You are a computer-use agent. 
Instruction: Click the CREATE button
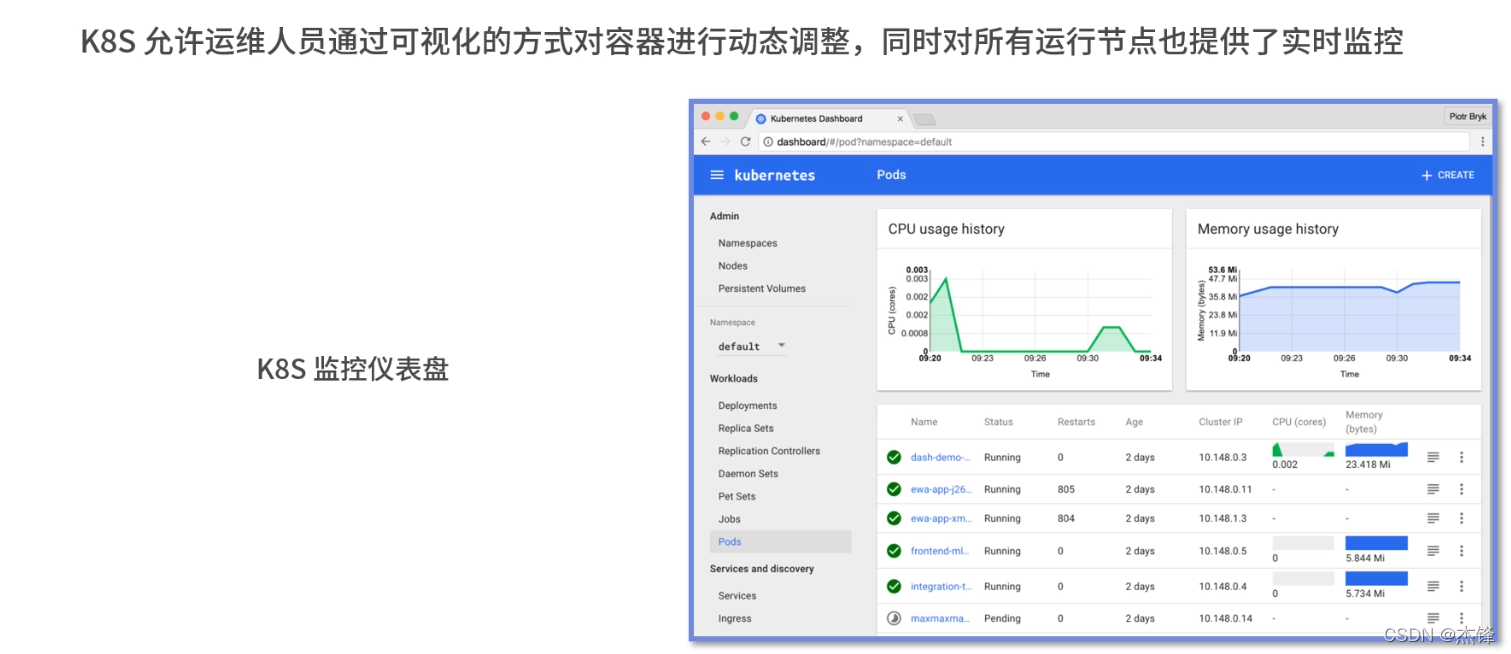1447,175
